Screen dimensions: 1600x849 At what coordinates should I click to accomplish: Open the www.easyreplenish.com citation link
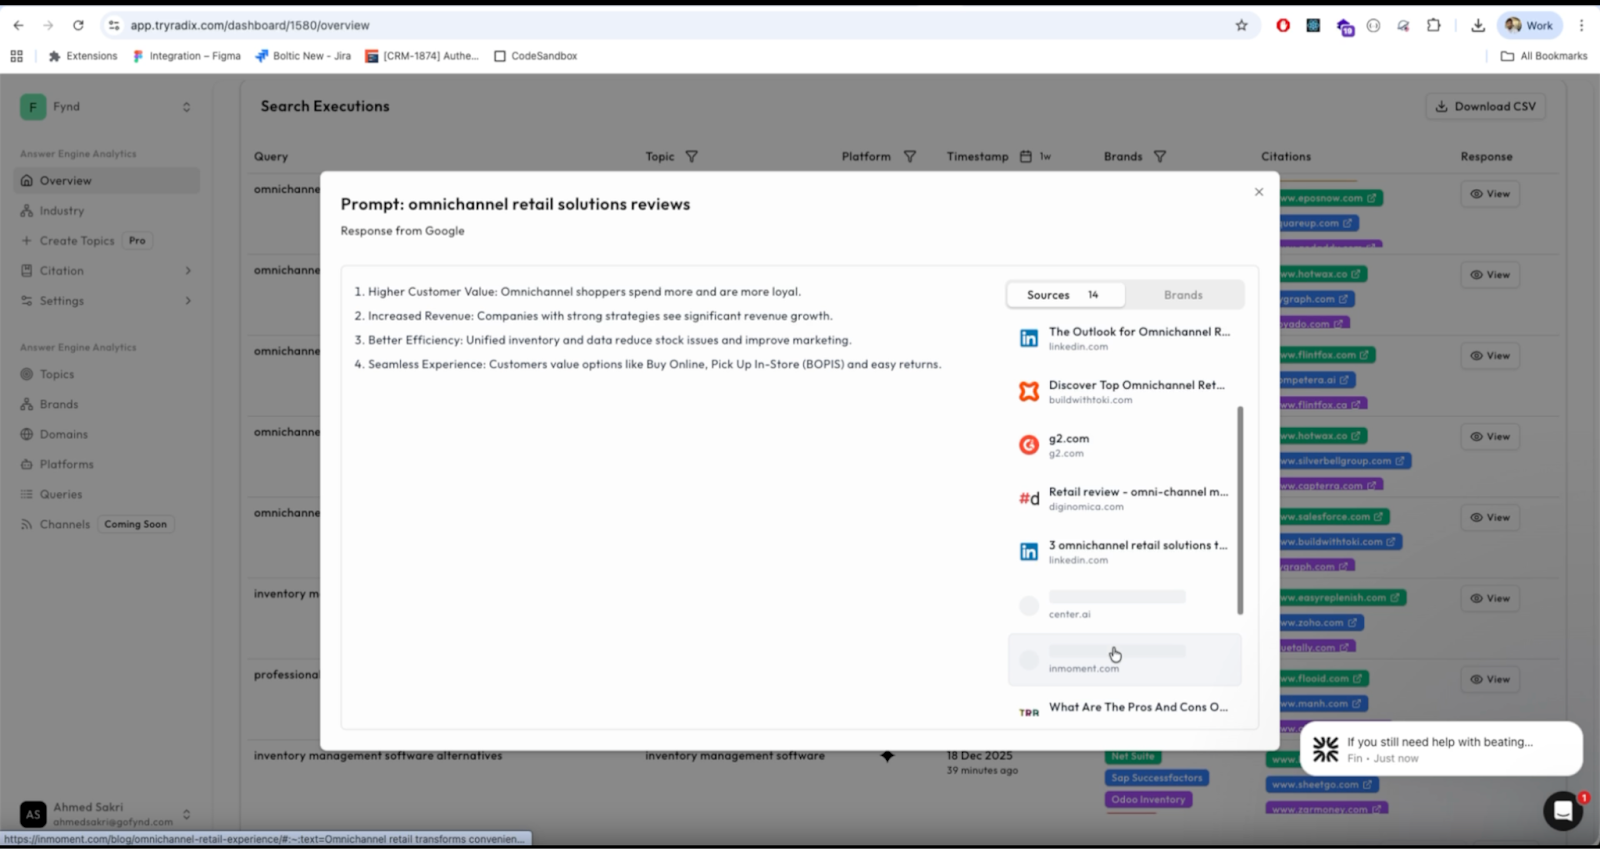pyautogui.click(x=1342, y=598)
